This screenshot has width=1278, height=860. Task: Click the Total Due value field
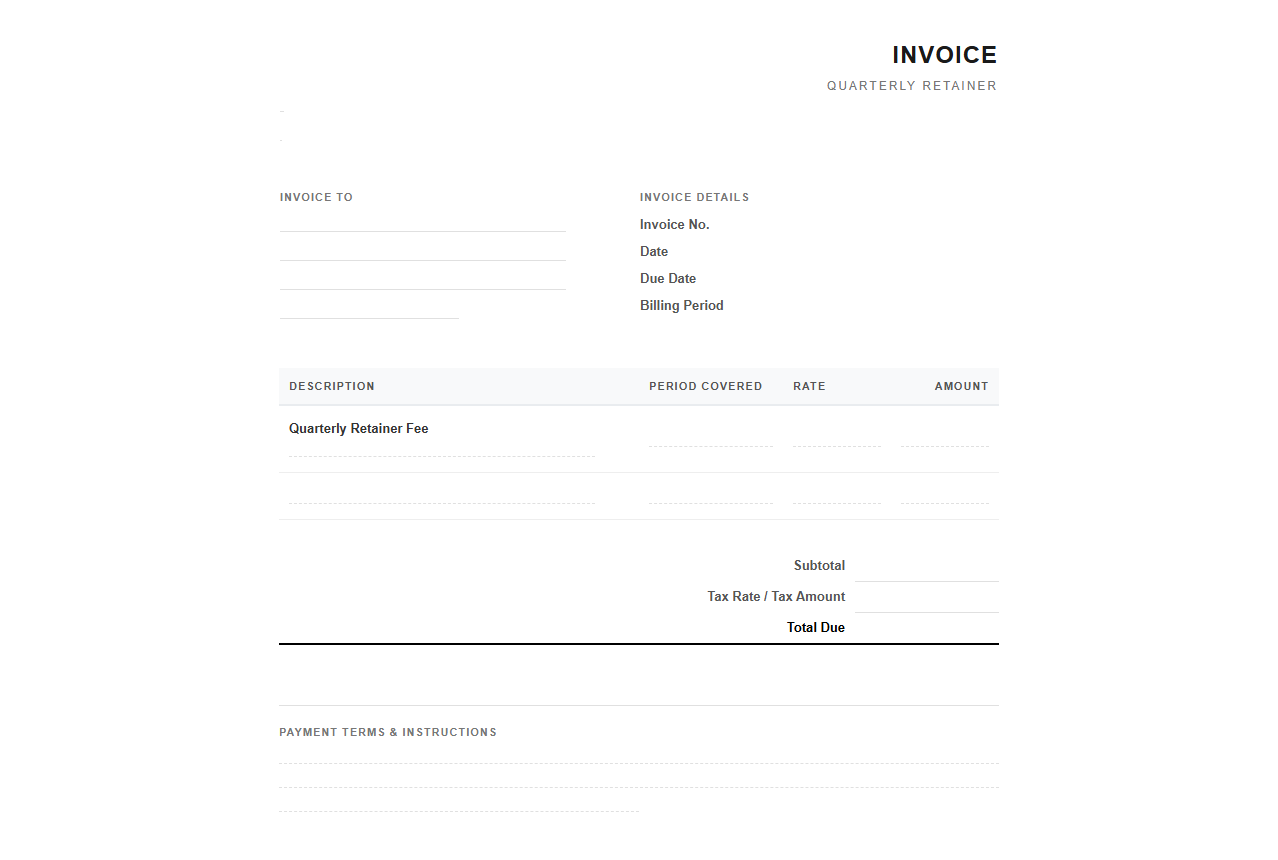point(927,628)
